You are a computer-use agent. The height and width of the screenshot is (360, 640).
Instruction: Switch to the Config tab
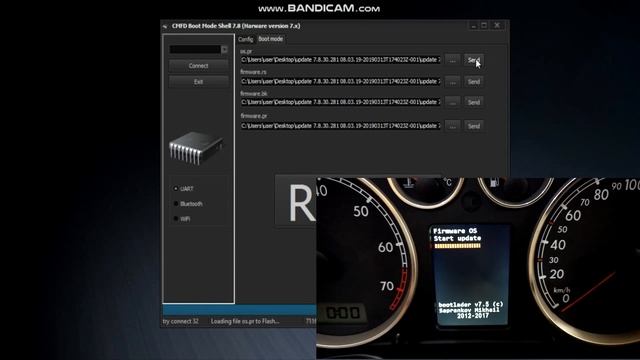[245, 39]
